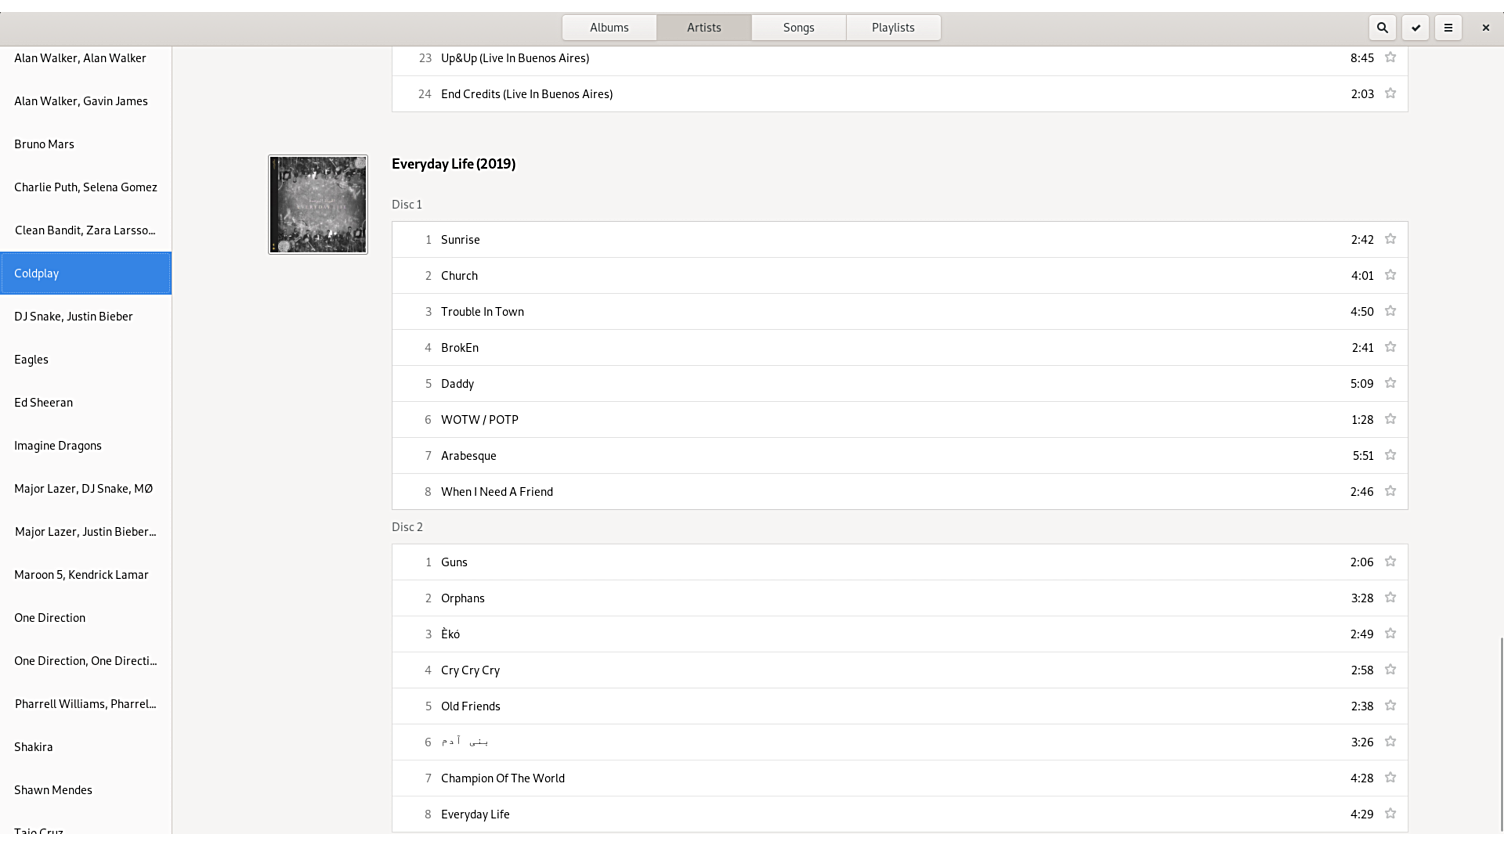Play the track Church
Image resolution: width=1504 pixels, height=846 pixels.
(460, 276)
